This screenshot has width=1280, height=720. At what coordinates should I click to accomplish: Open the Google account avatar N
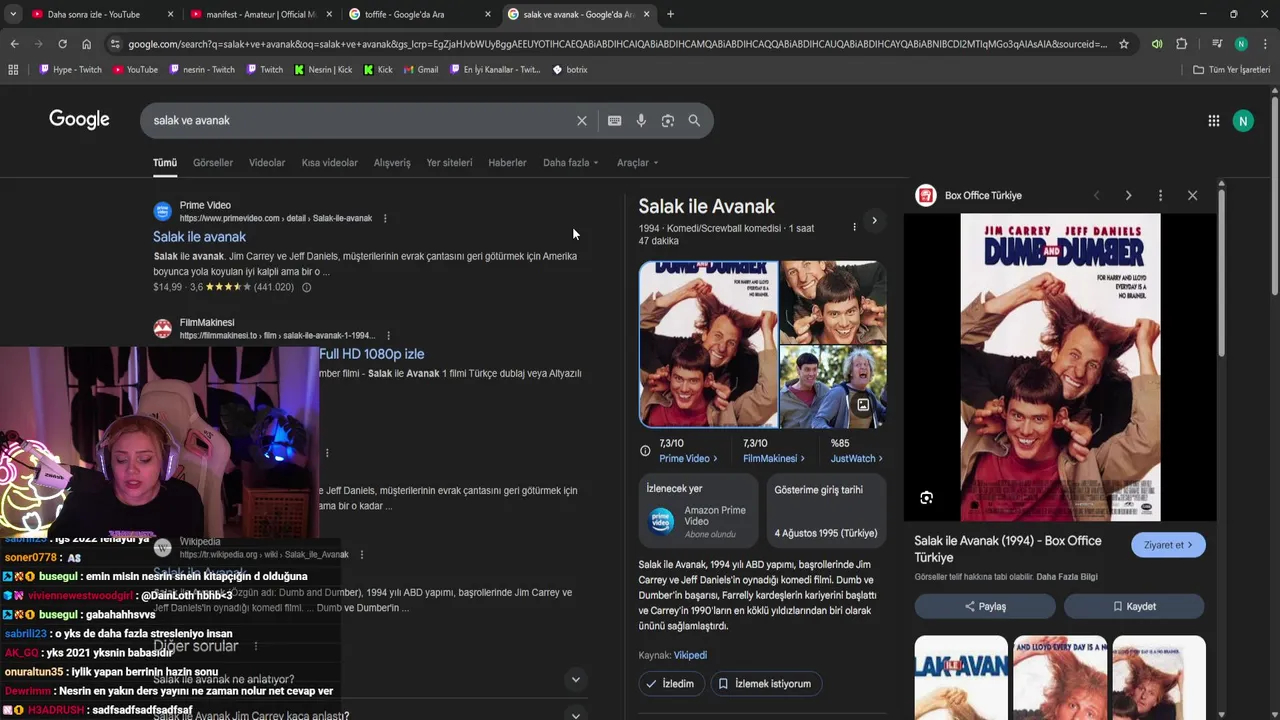pyautogui.click(x=1243, y=121)
